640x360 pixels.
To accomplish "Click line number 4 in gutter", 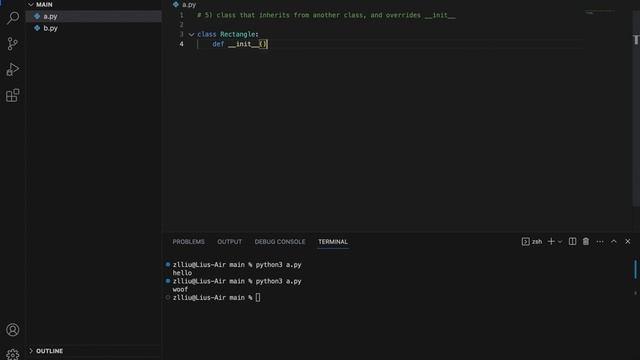I will [182, 44].
